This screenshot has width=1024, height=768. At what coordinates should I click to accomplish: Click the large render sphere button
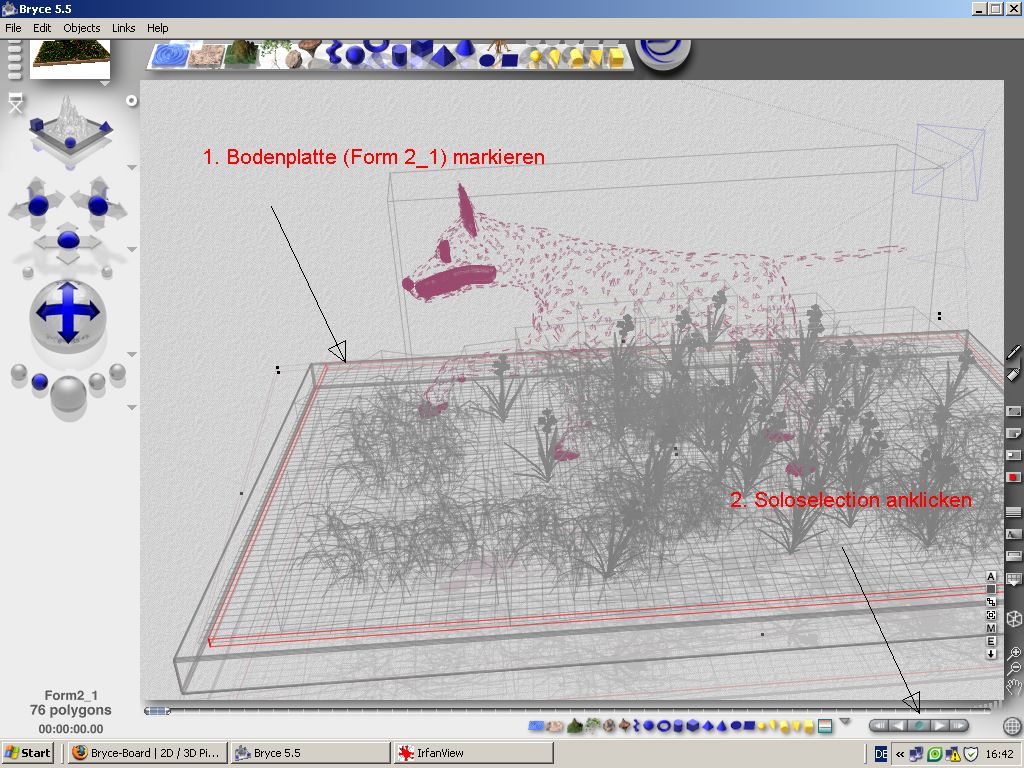pos(68,394)
